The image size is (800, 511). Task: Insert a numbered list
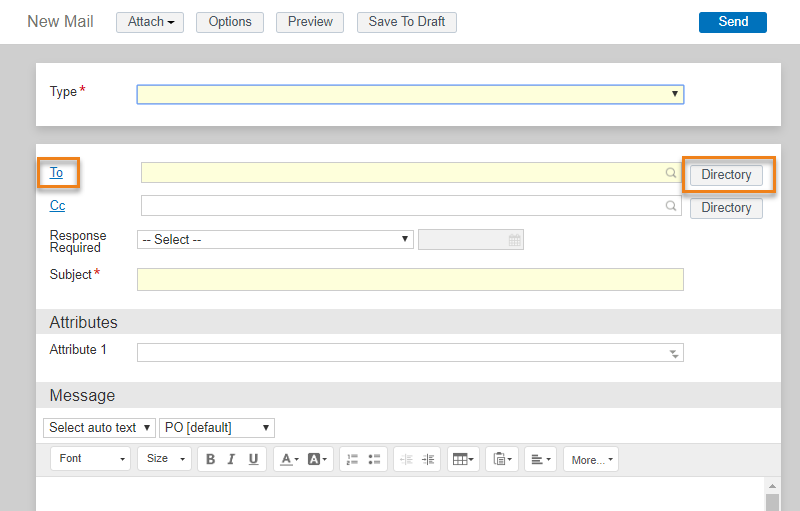(x=352, y=459)
